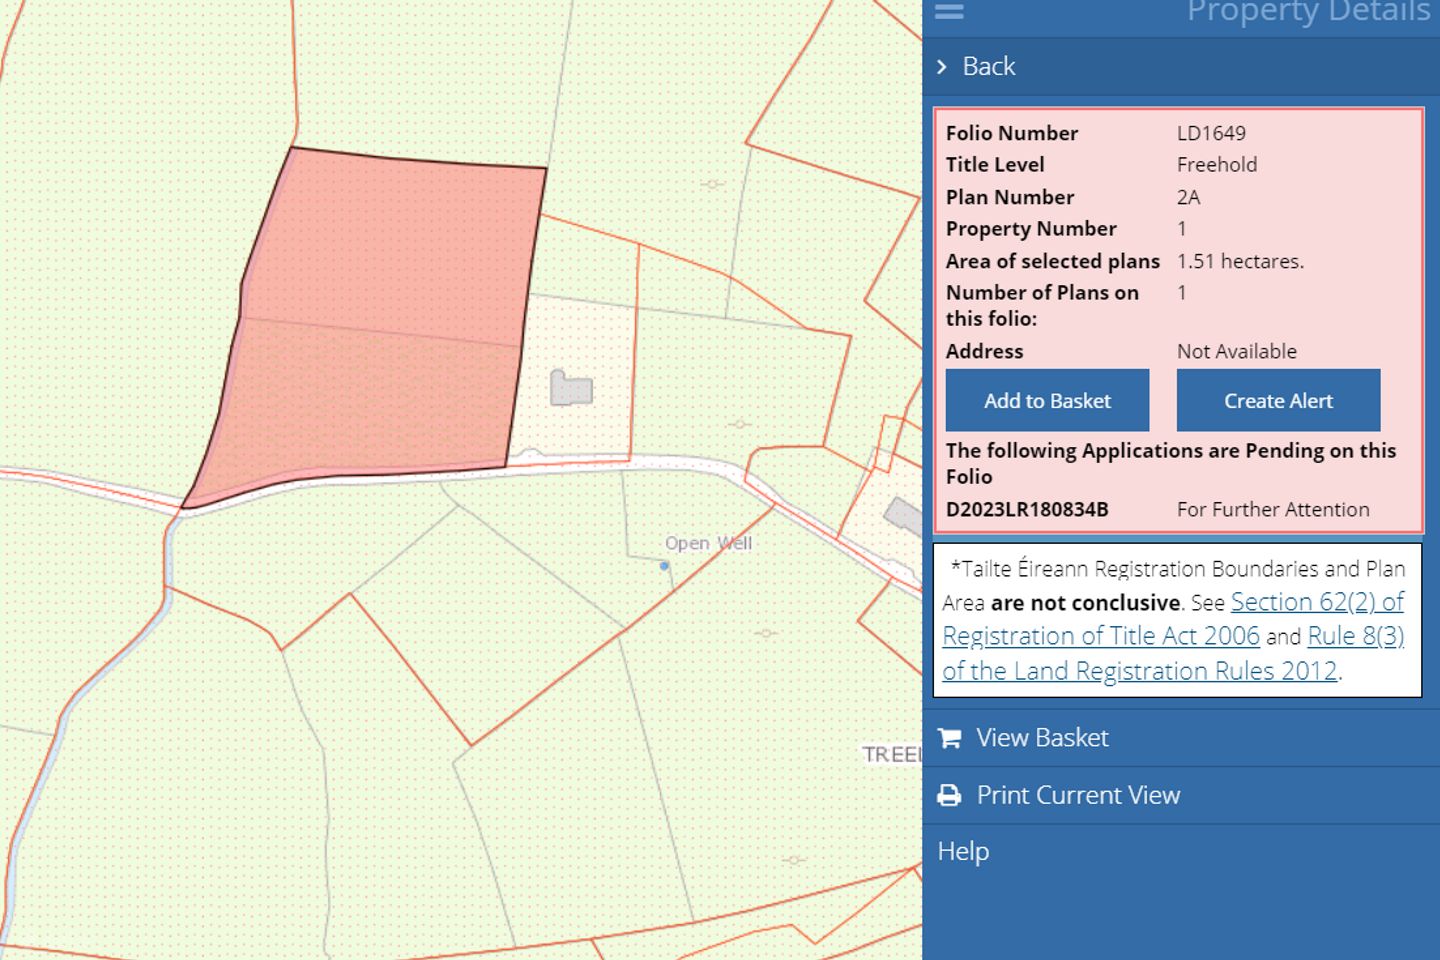The width and height of the screenshot is (1440, 960).
Task: Click the folio number LD1649
Action: (x=1211, y=133)
